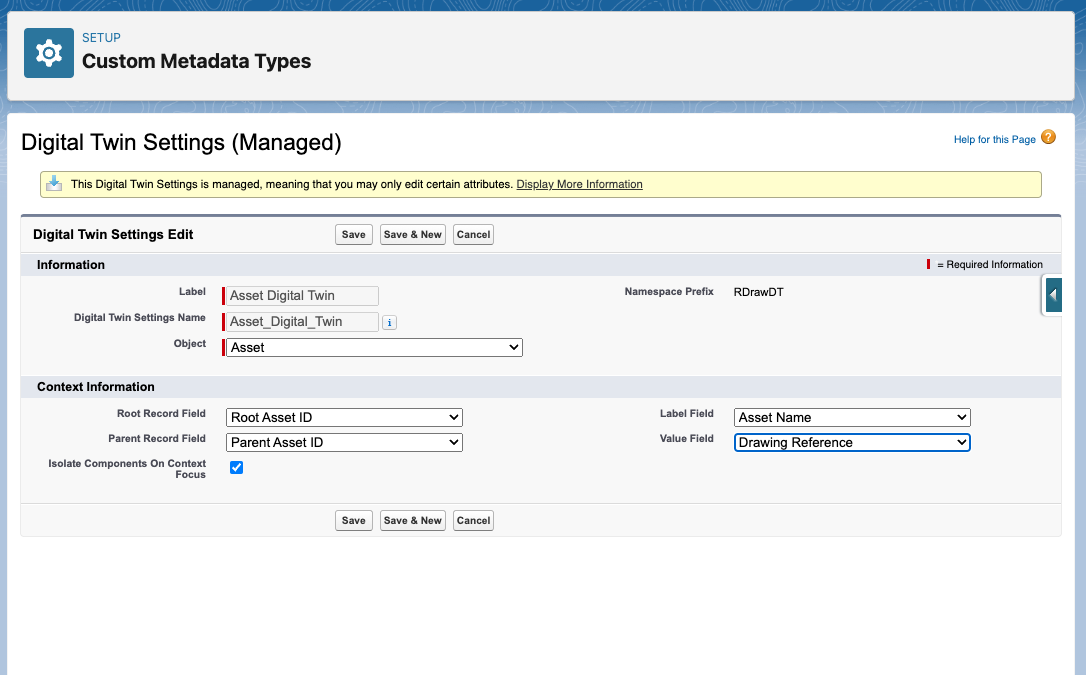Click the top Save button
The width and height of the screenshot is (1086, 675).
[x=354, y=234]
